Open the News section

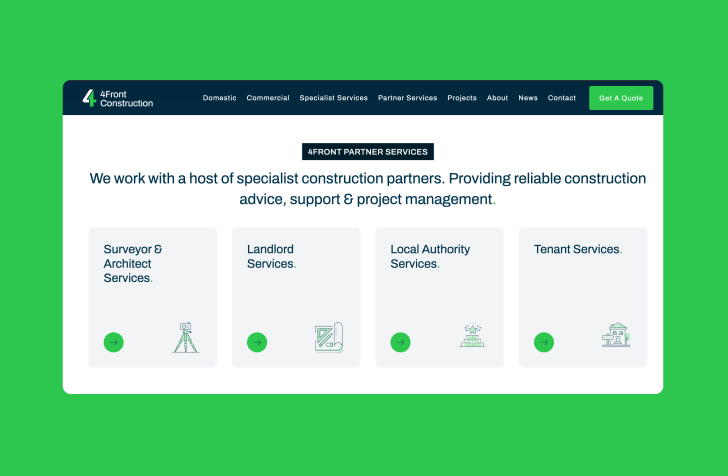click(x=528, y=98)
